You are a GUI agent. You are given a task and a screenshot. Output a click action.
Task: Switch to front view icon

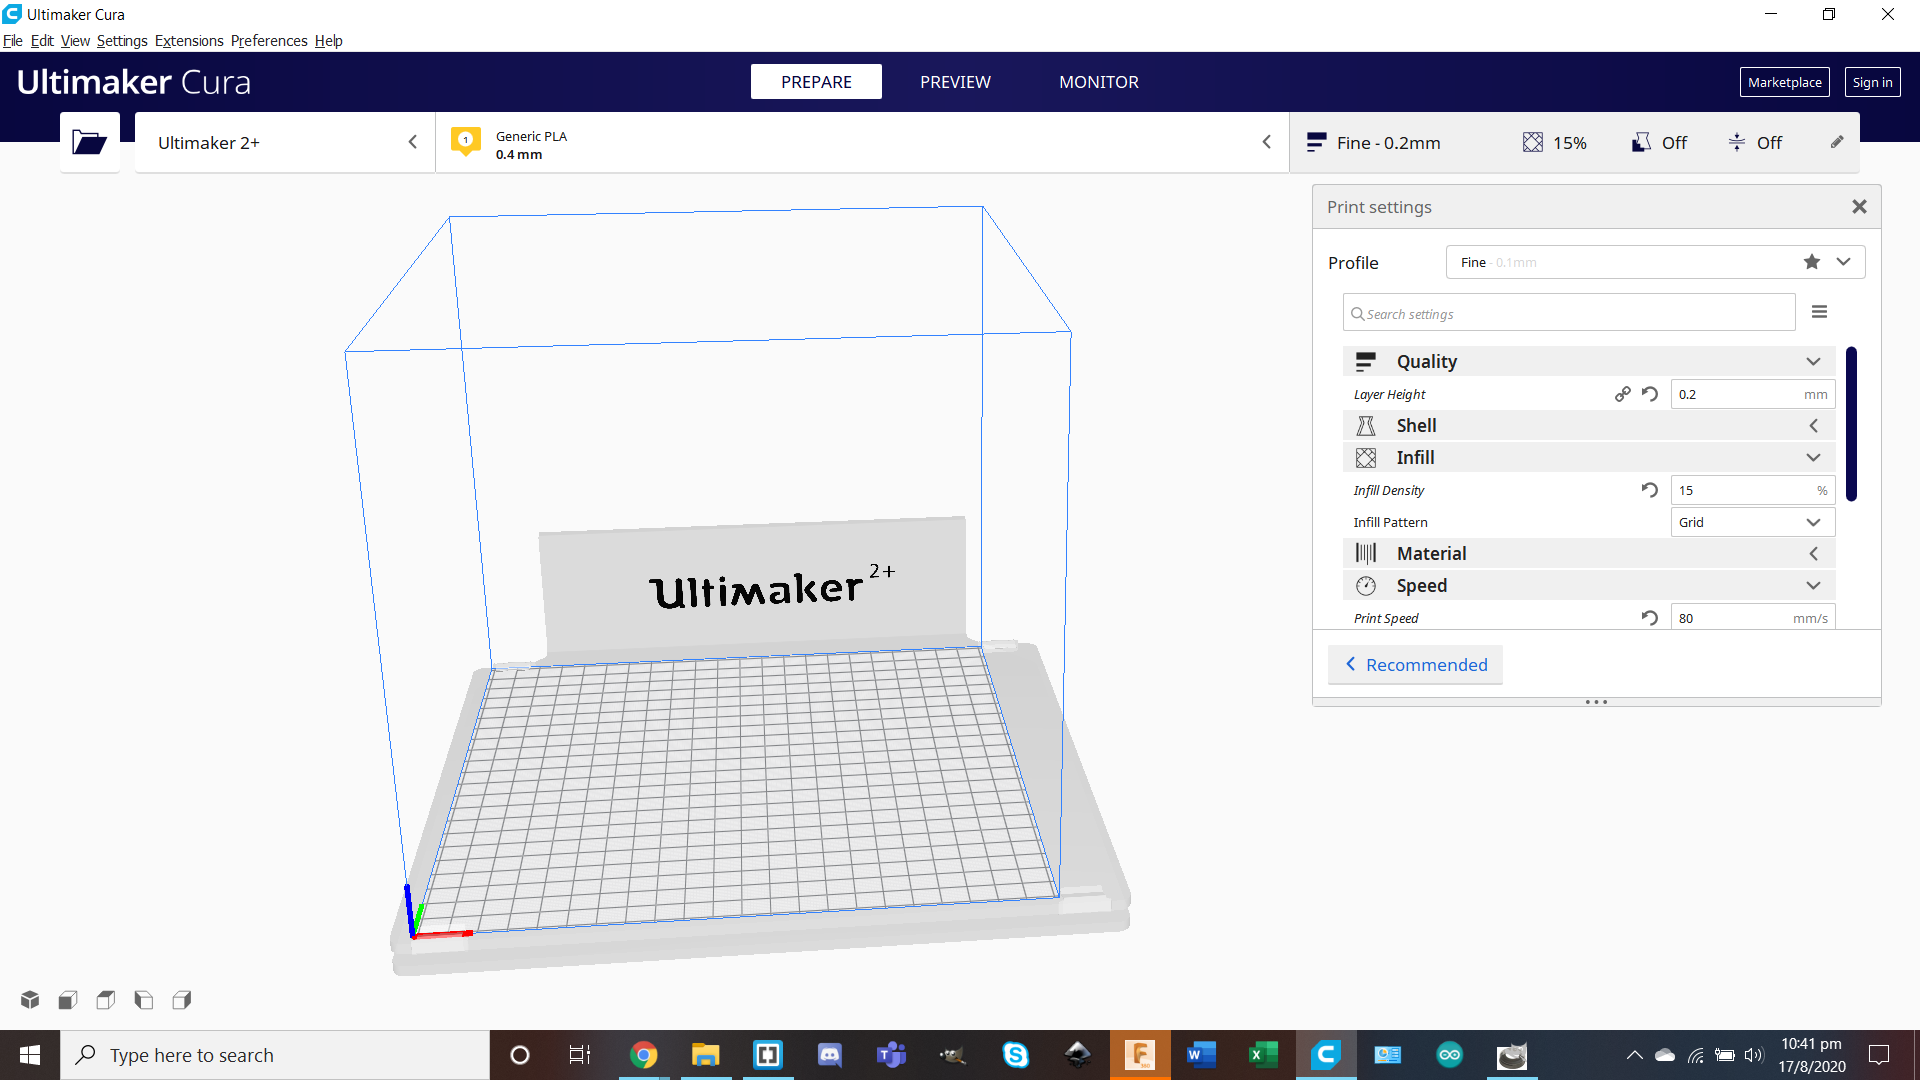(68, 1000)
